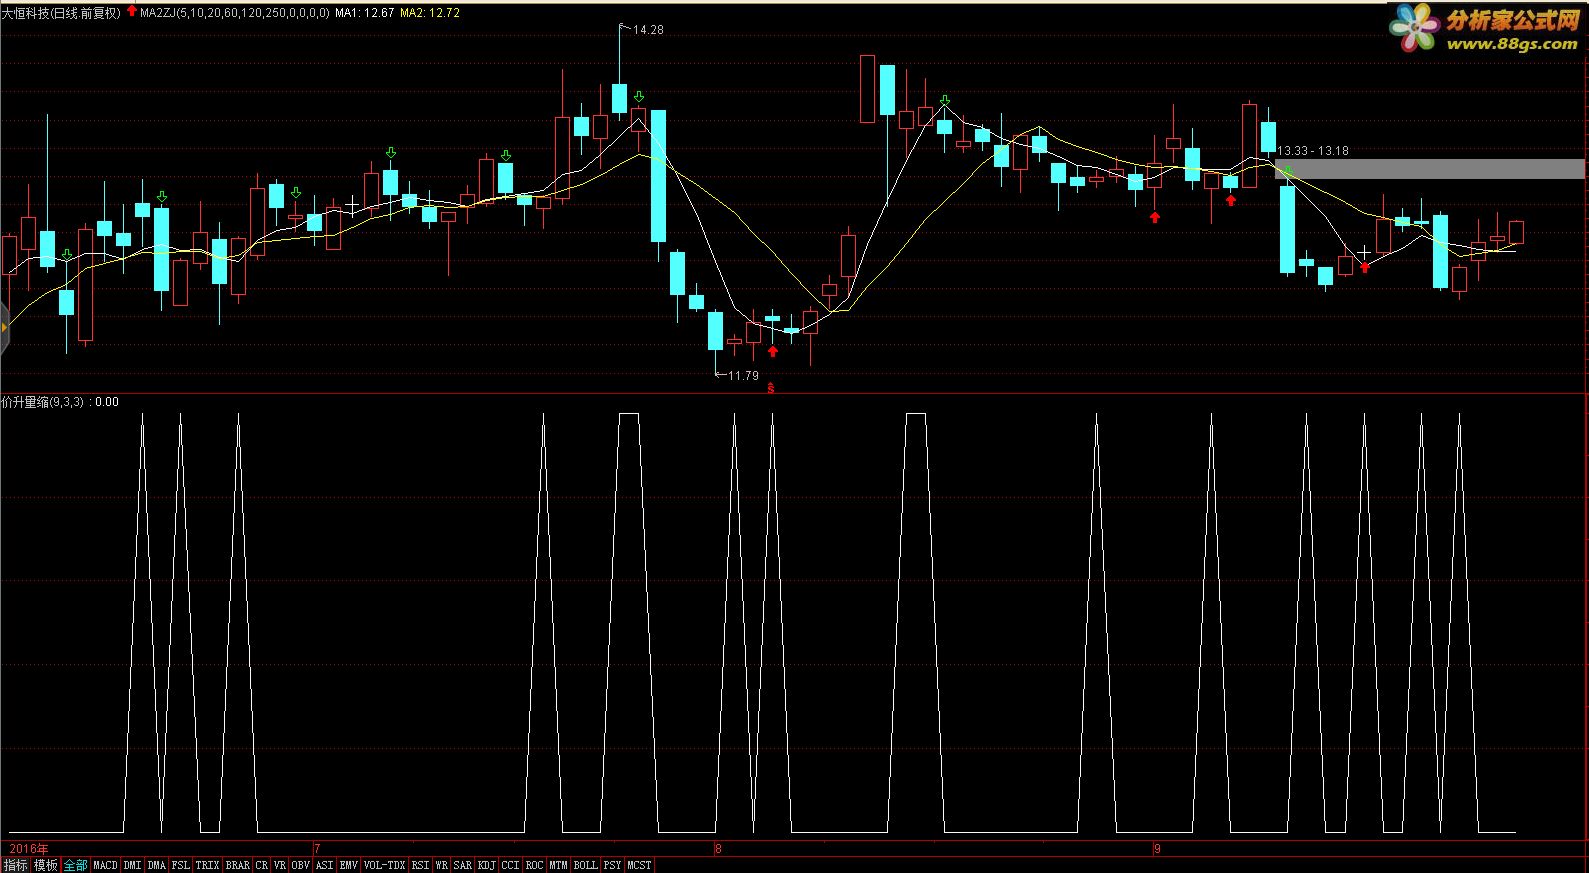Image resolution: width=1589 pixels, height=873 pixels.
Task: Click the month 7 time axis marker
Action: (x=317, y=849)
